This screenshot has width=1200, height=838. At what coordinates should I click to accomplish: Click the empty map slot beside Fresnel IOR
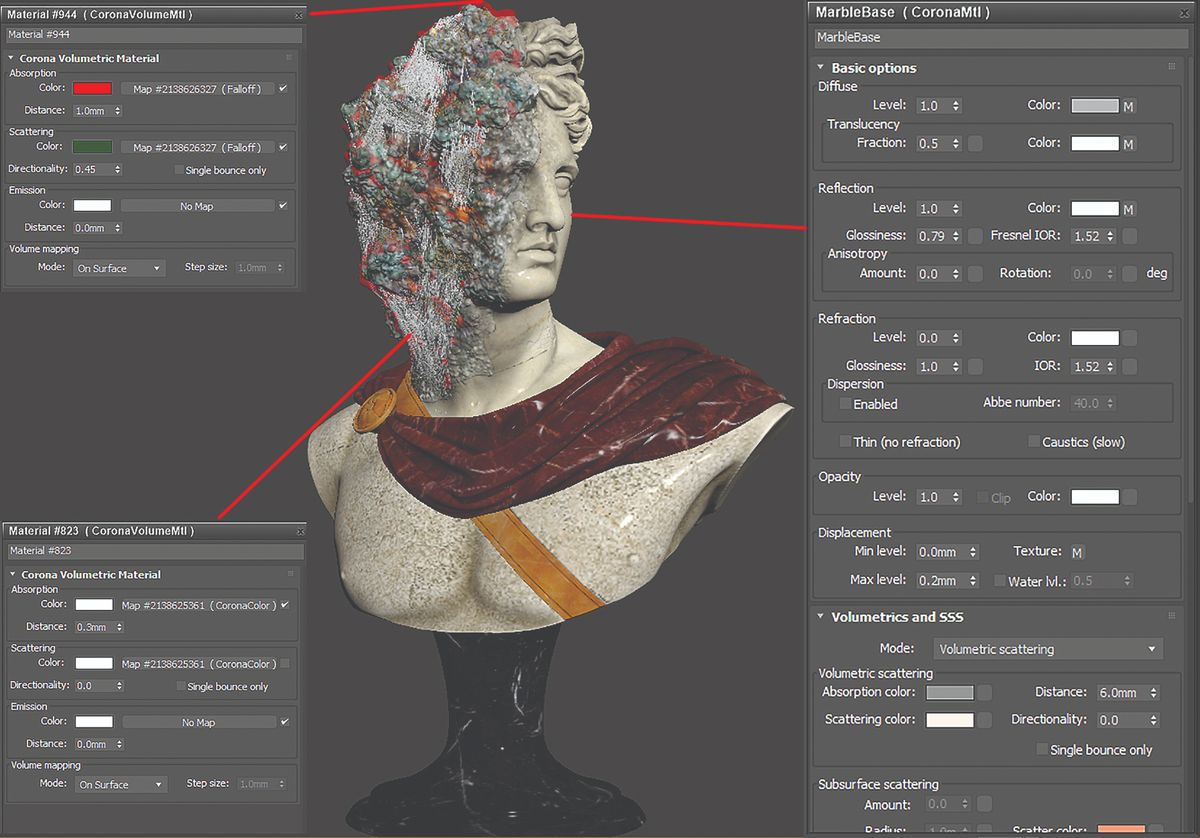[x=1130, y=236]
